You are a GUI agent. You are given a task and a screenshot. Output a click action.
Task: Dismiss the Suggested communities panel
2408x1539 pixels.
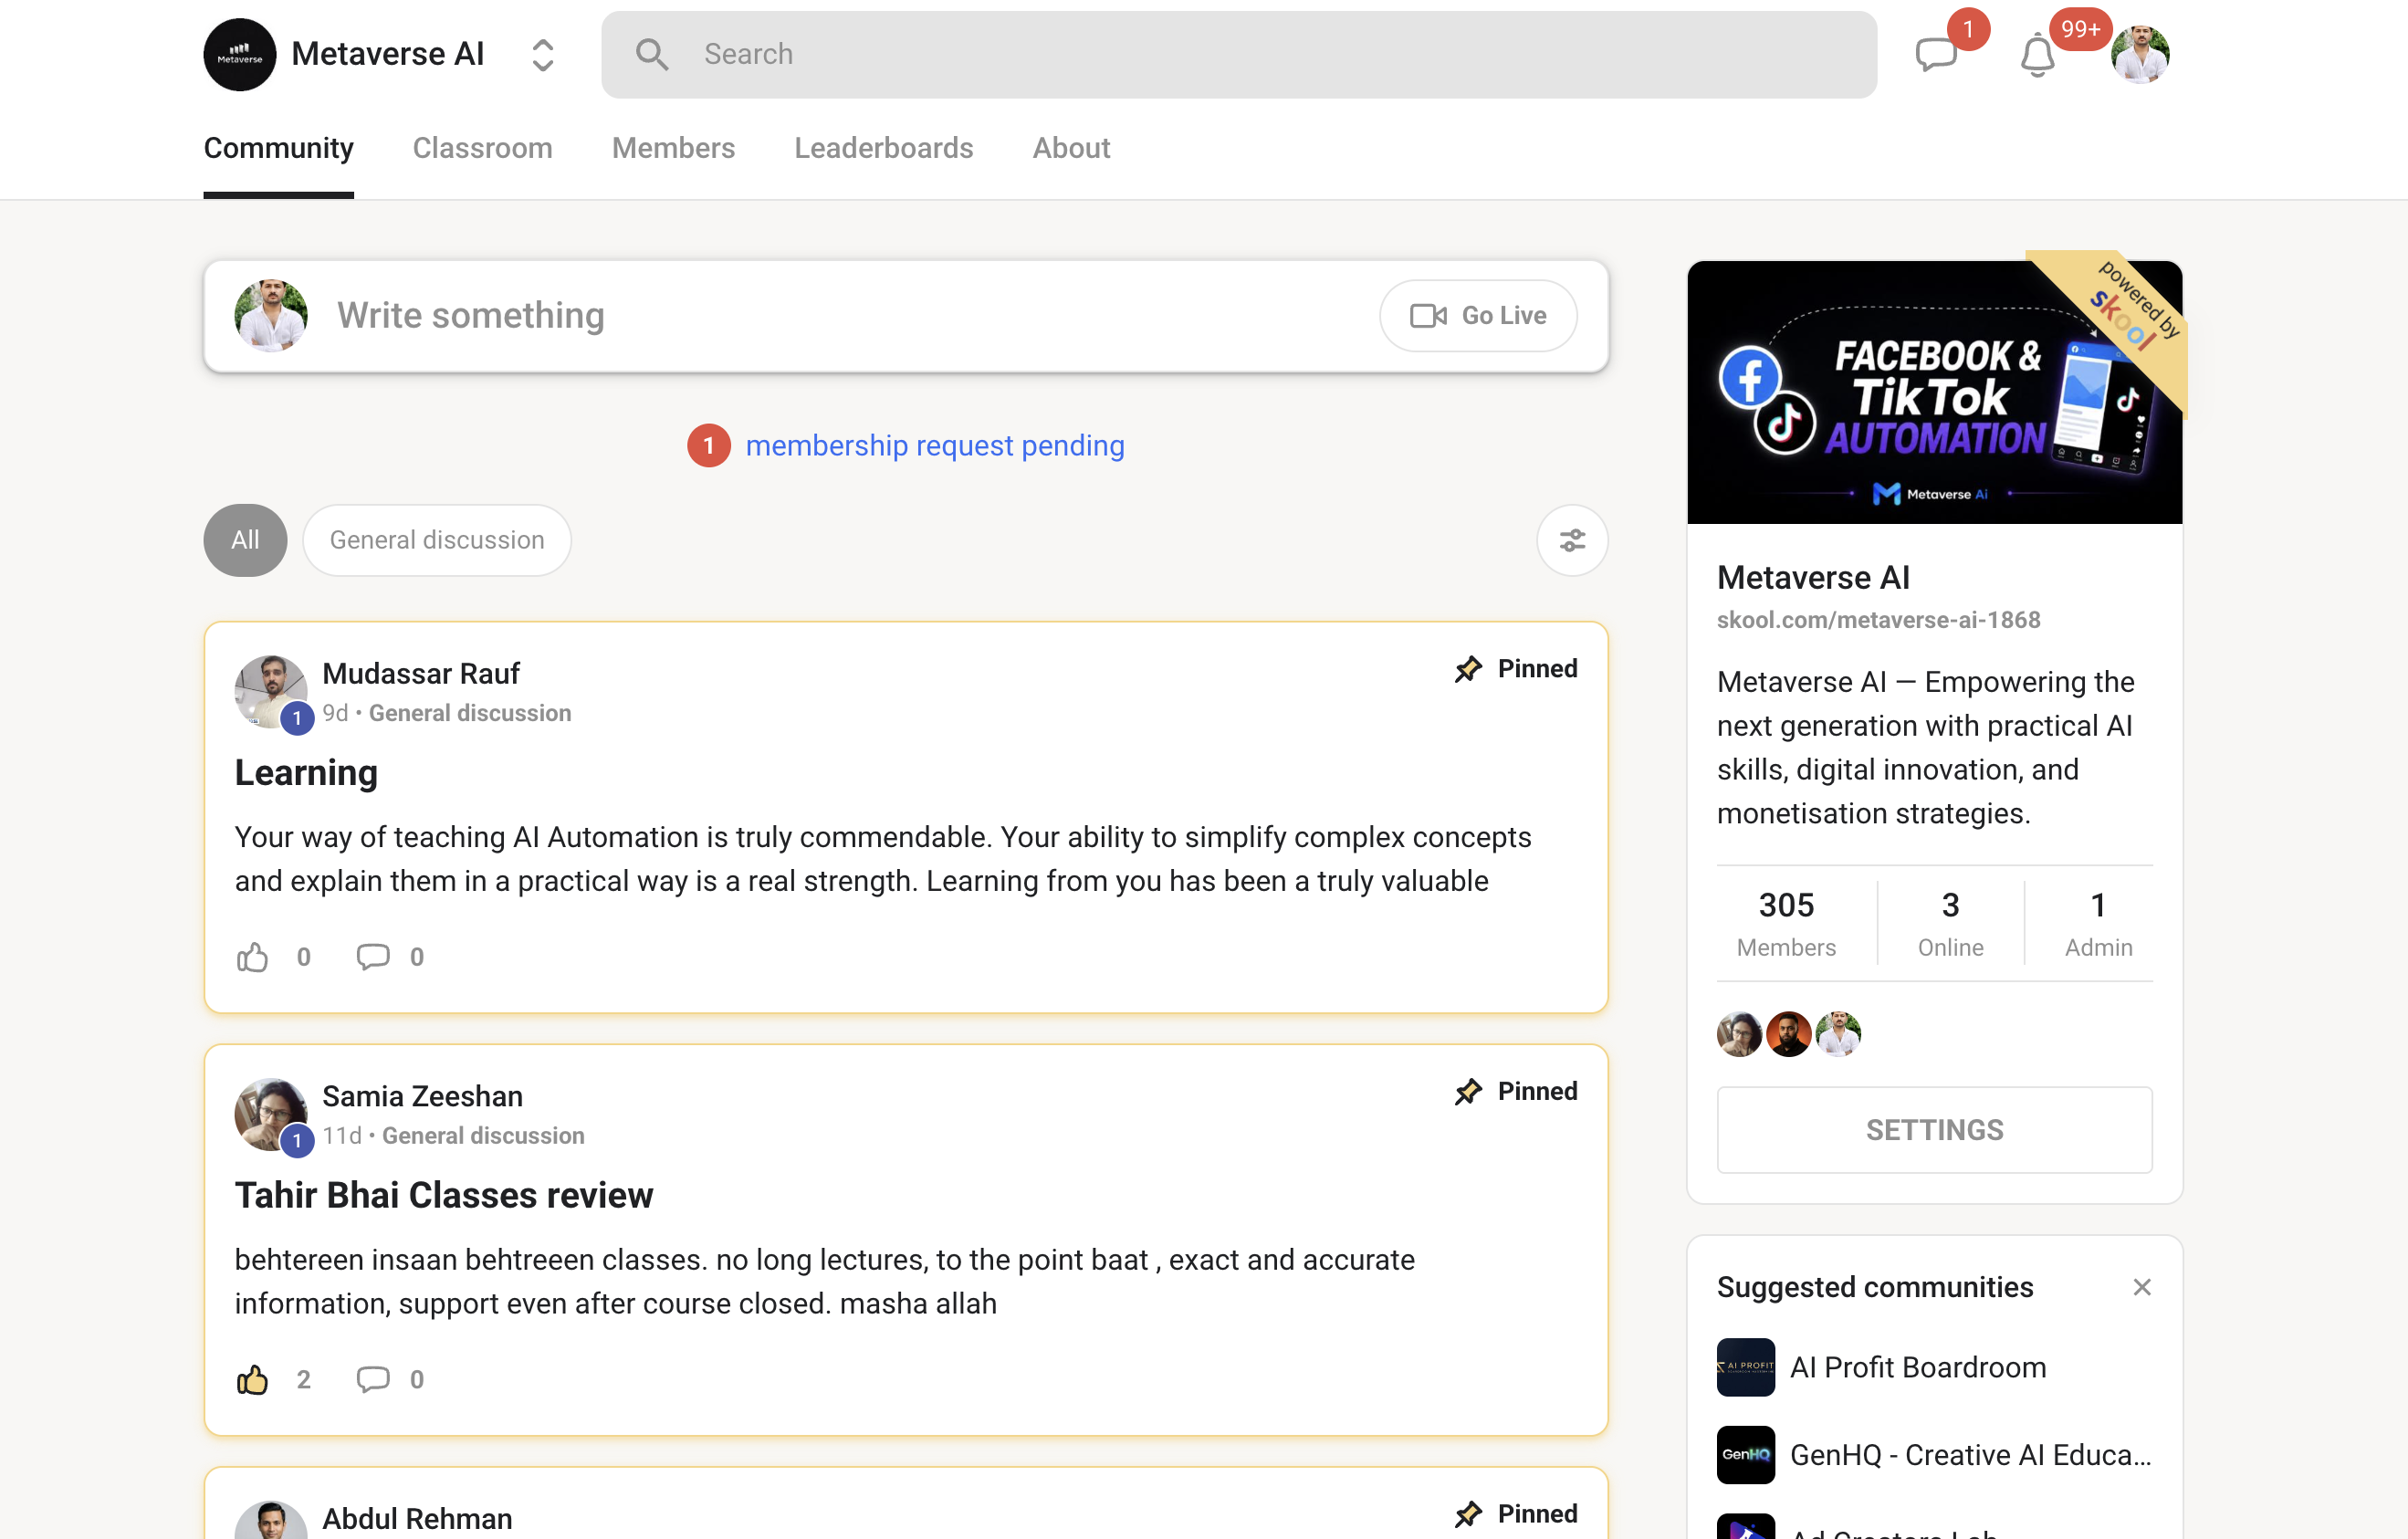click(2141, 1287)
